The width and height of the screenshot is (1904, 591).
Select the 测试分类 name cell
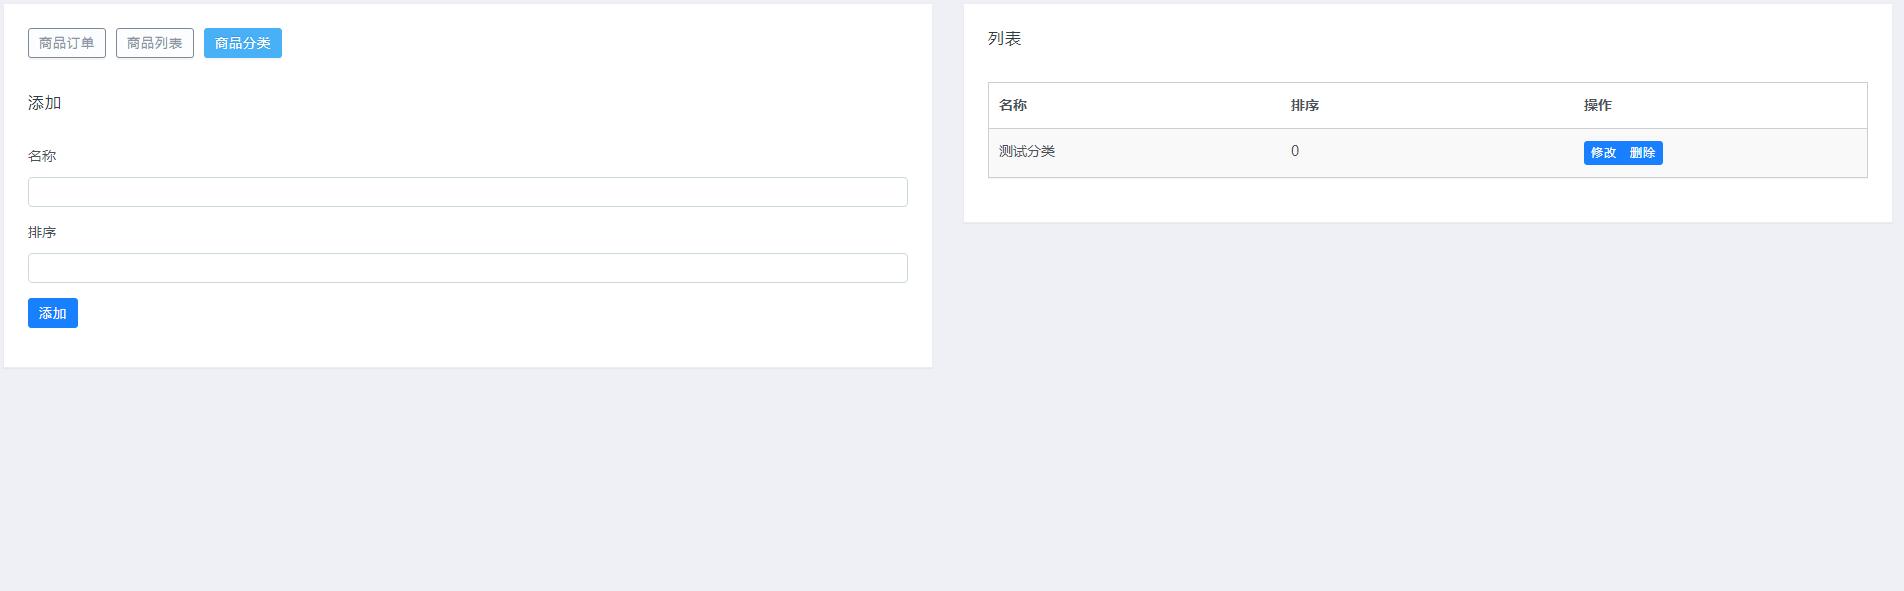[x=1027, y=152]
